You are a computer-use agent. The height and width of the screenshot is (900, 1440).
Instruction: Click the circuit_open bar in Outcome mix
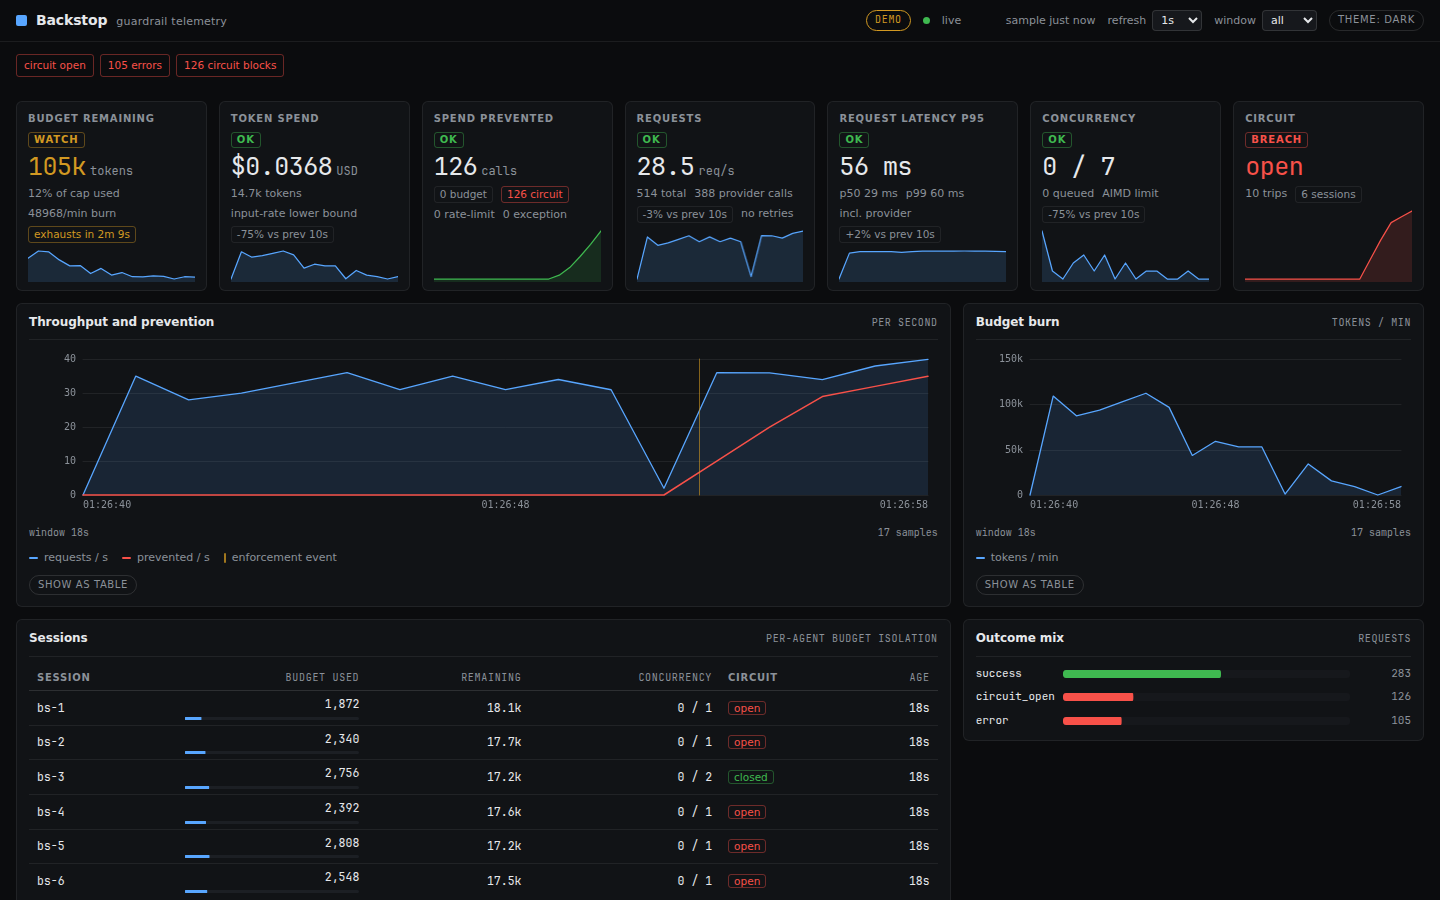pos(1098,697)
